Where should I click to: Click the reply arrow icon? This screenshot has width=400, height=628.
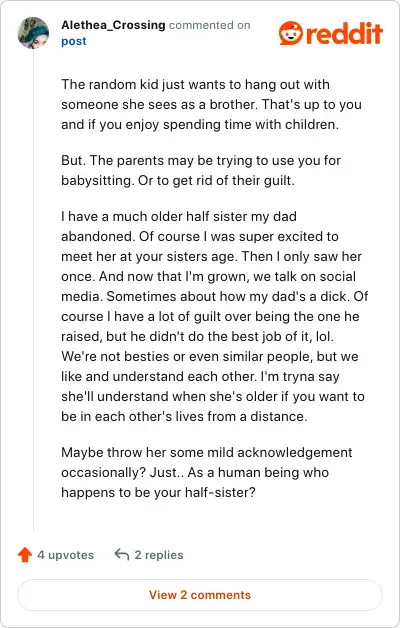[122, 554]
